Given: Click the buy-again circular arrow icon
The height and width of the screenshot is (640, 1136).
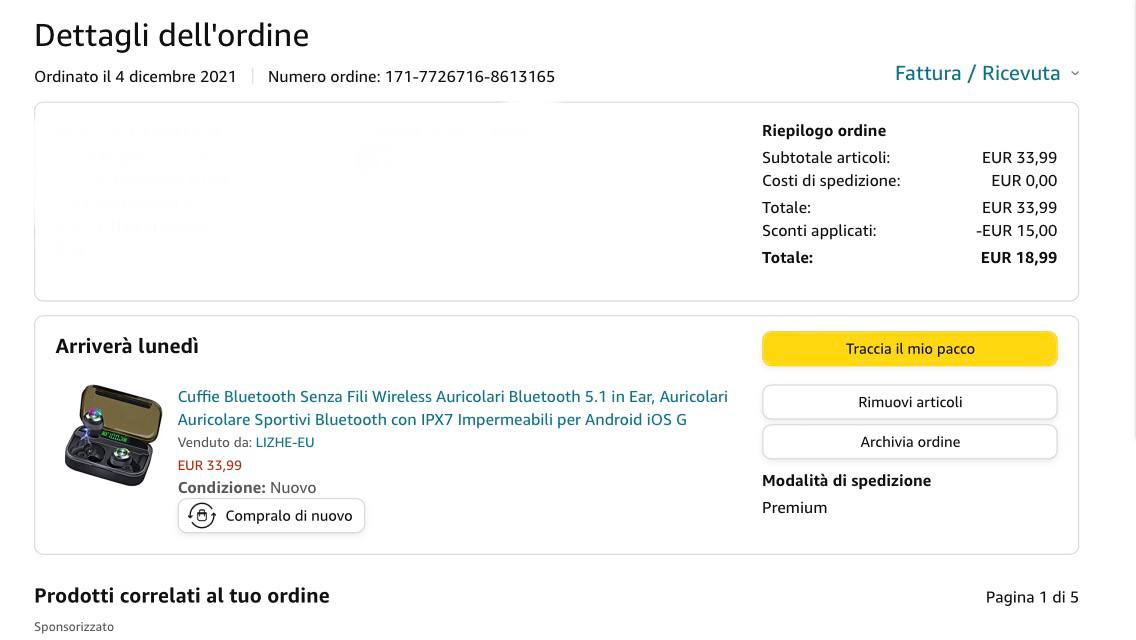Looking at the screenshot, I should pos(202,516).
